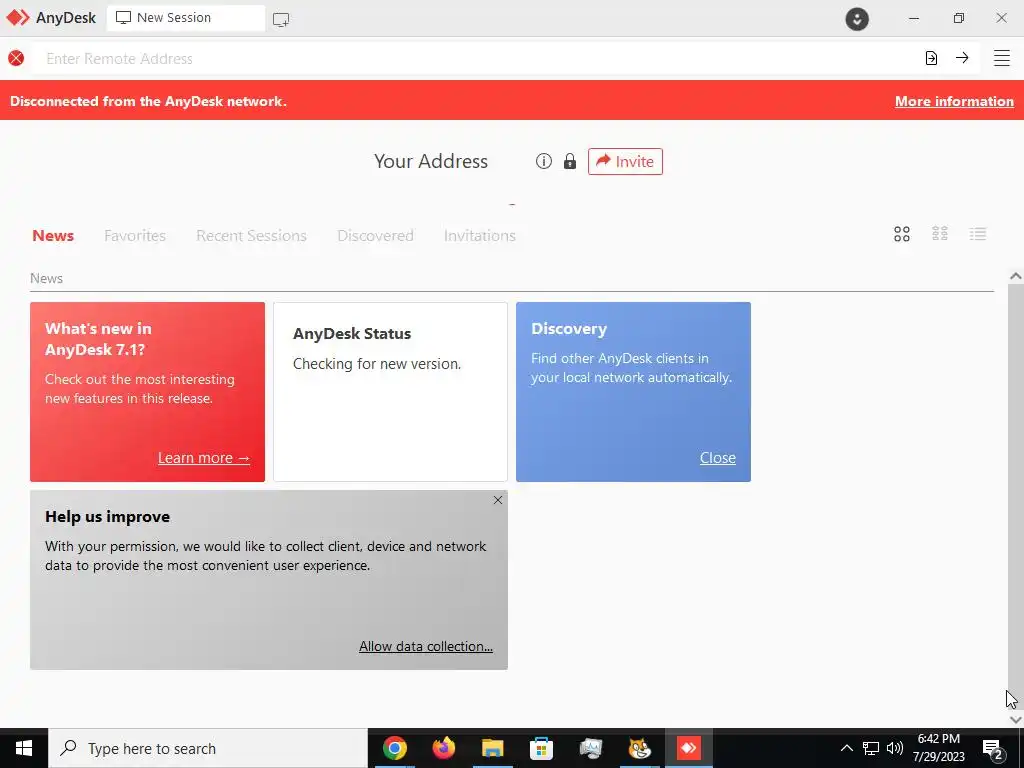Show hidden system tray icons
Viewport: 1024px width, 768px height.
point(846,748)
